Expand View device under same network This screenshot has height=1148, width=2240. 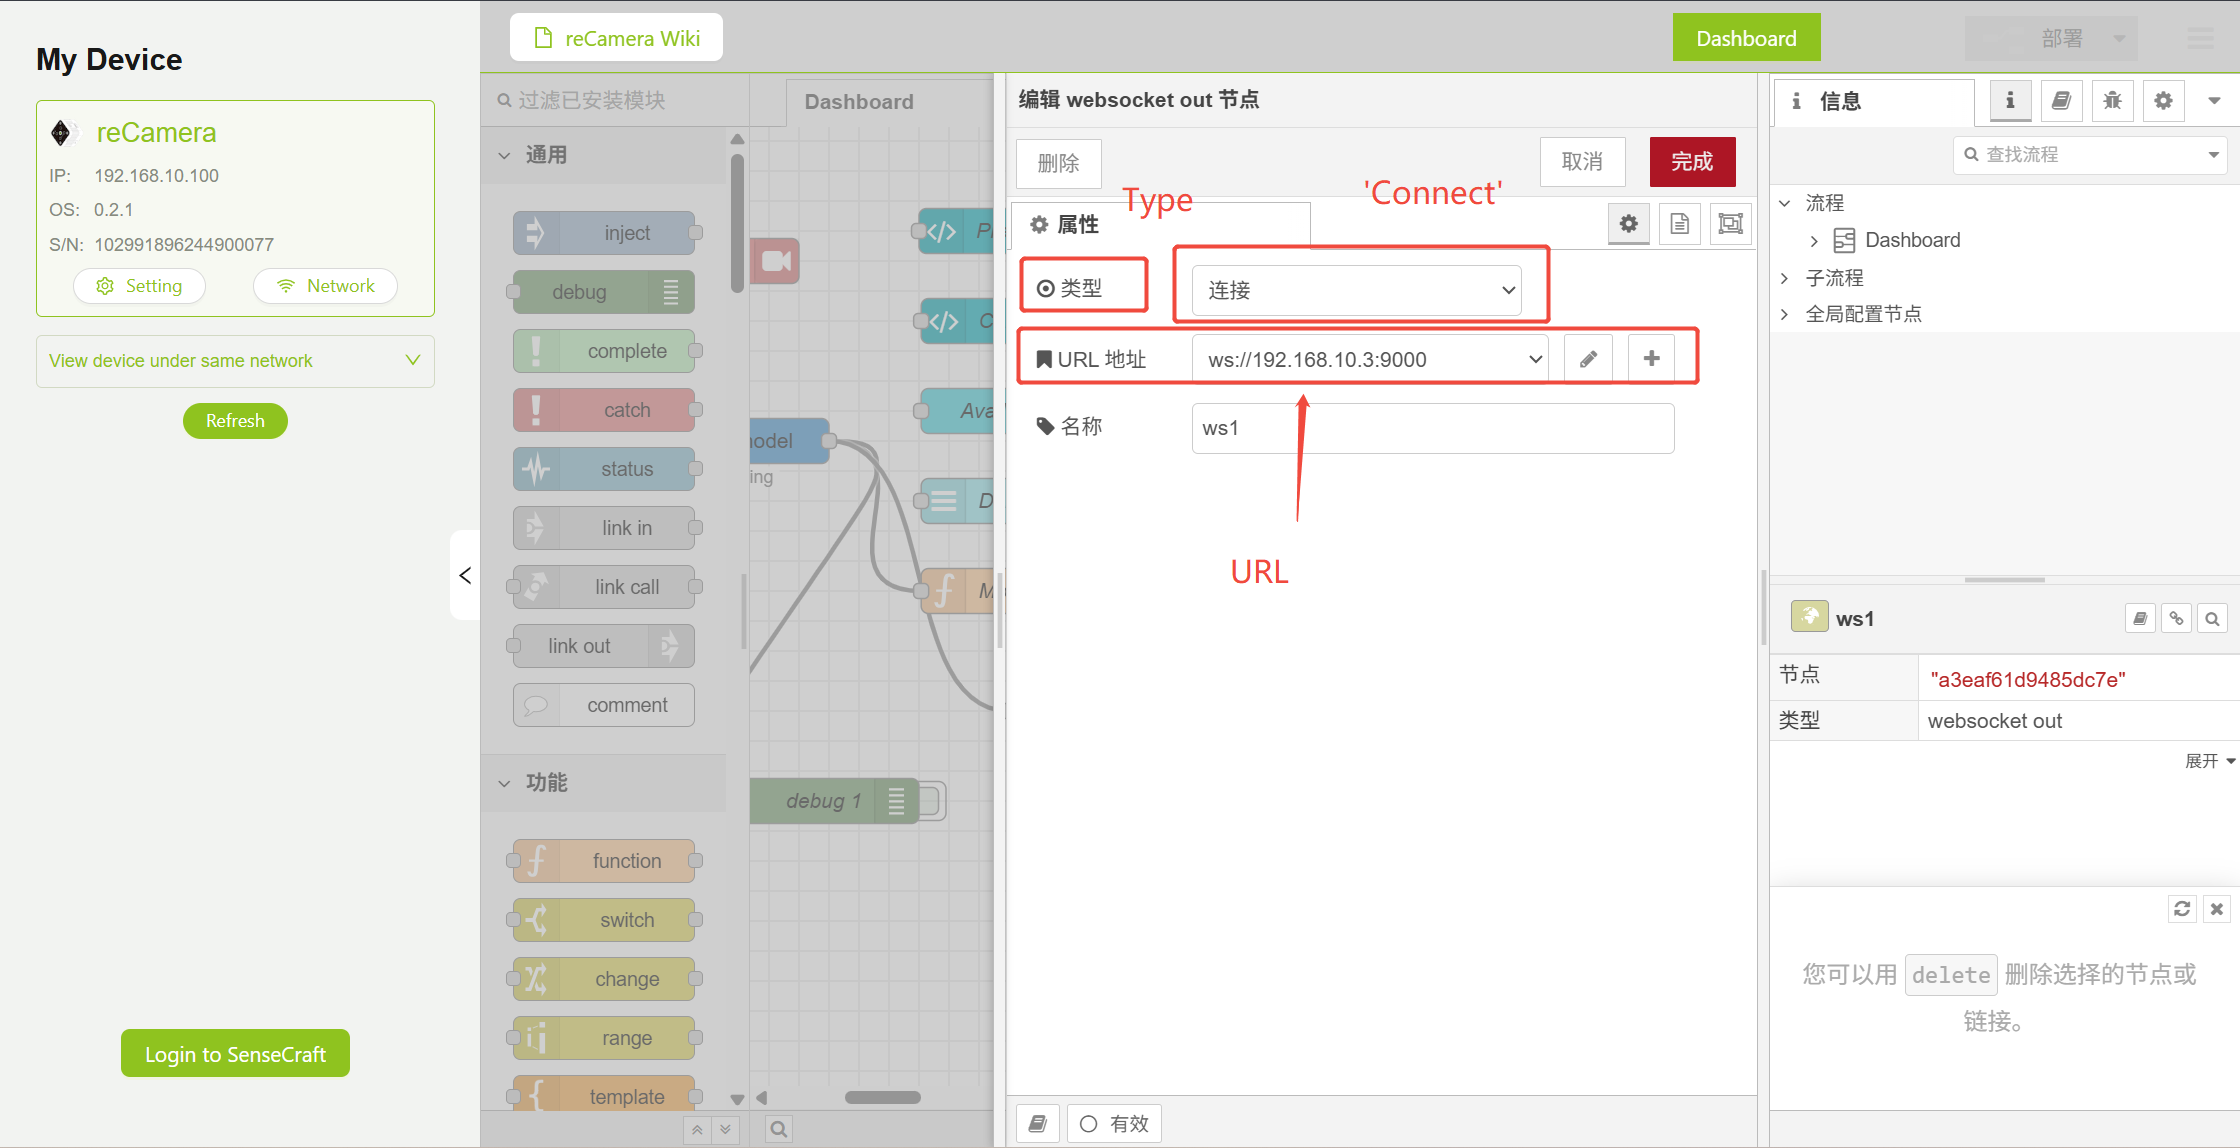pyautogui.click(x=235, y=361)
